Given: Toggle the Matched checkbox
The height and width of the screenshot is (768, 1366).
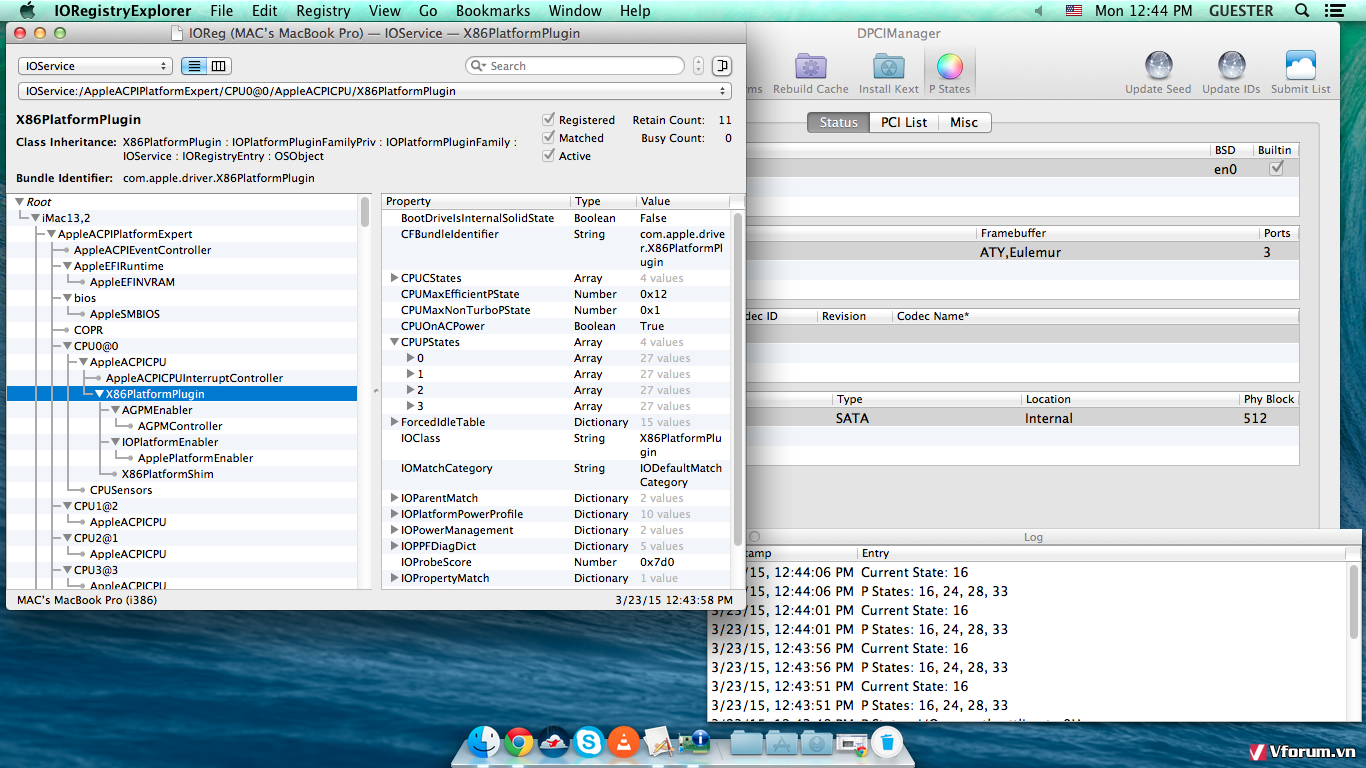Looking at the screenshot, I should pyautogui.click(x=548, y=138).
